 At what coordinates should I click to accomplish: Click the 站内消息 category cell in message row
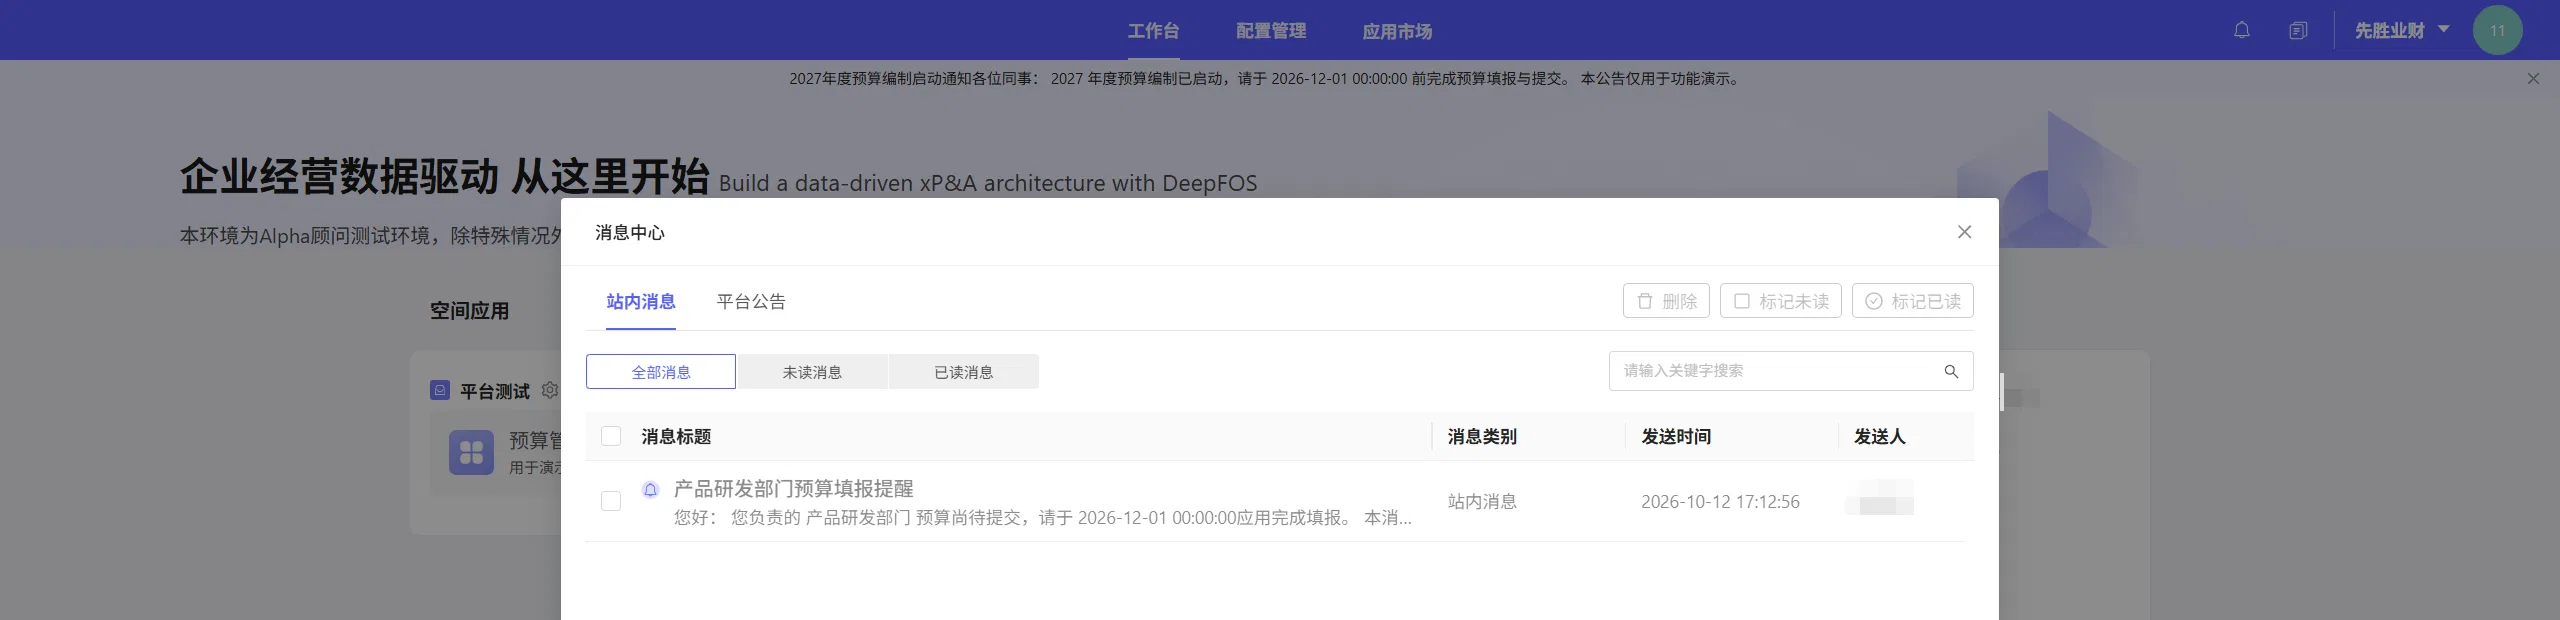(x=1482, y=502)
